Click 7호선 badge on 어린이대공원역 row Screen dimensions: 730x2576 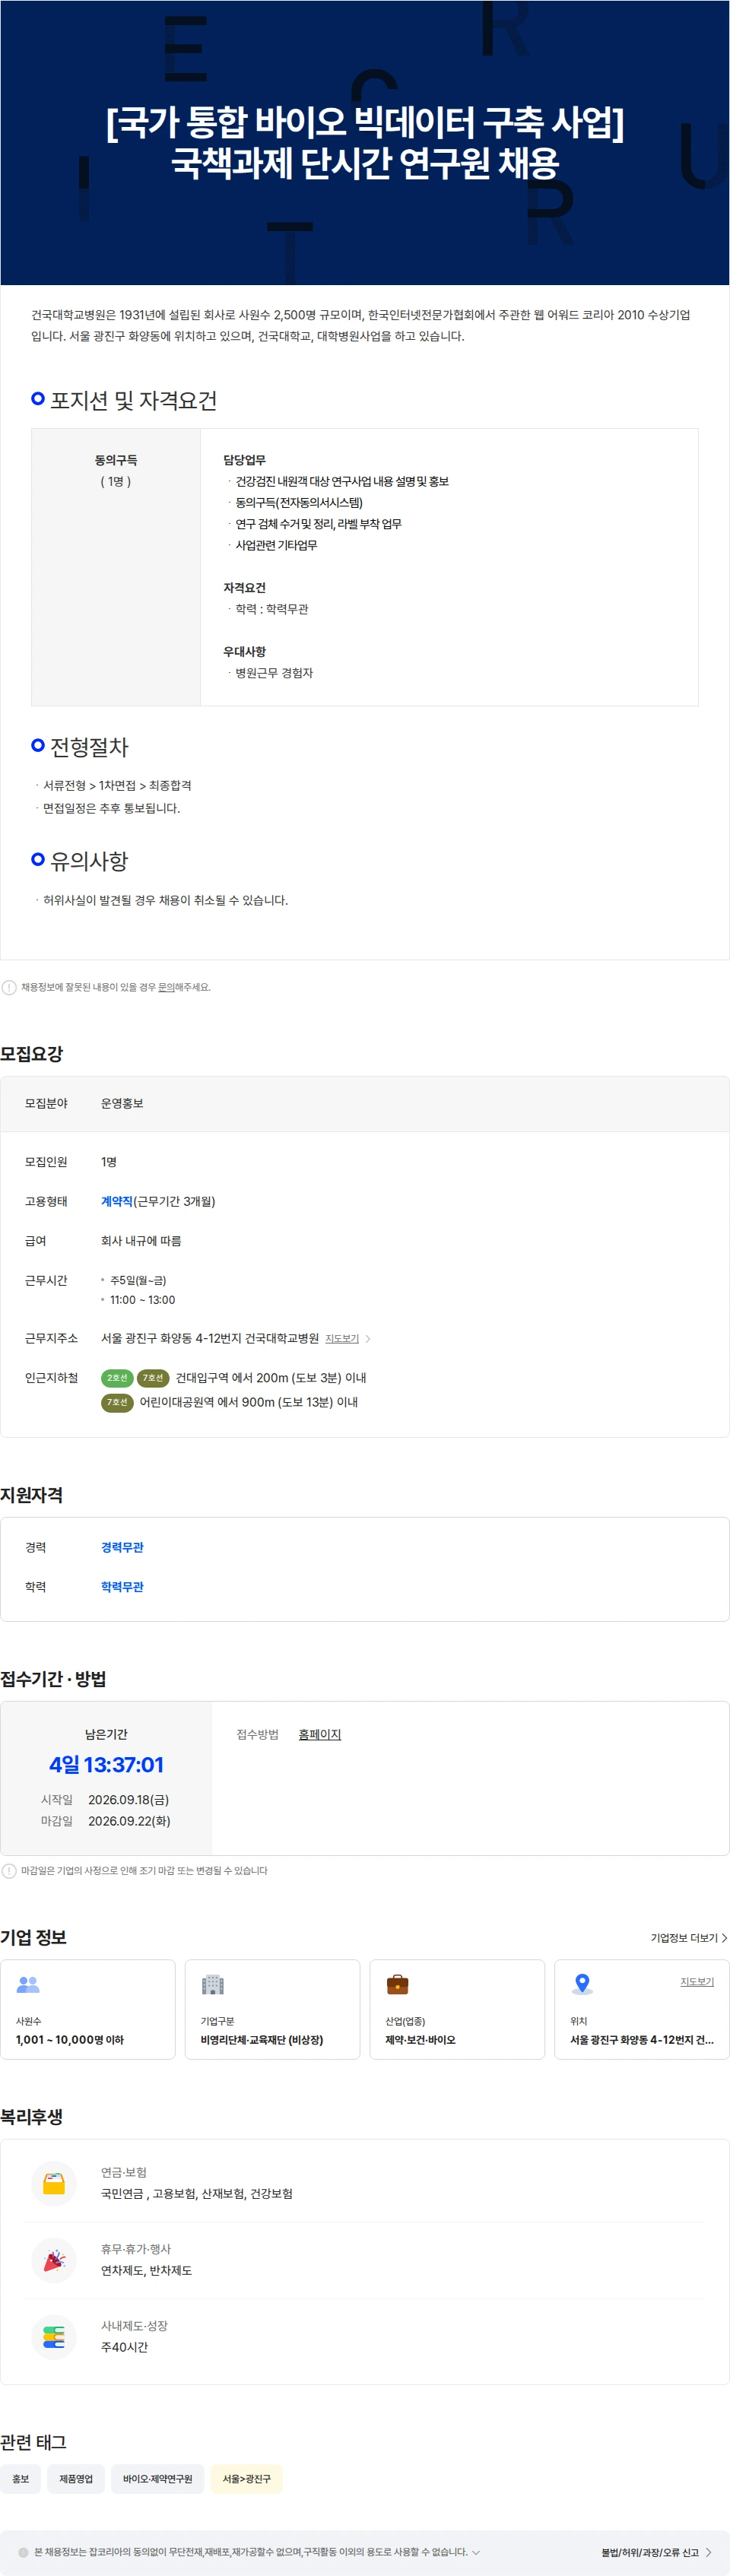point(117,1402)
